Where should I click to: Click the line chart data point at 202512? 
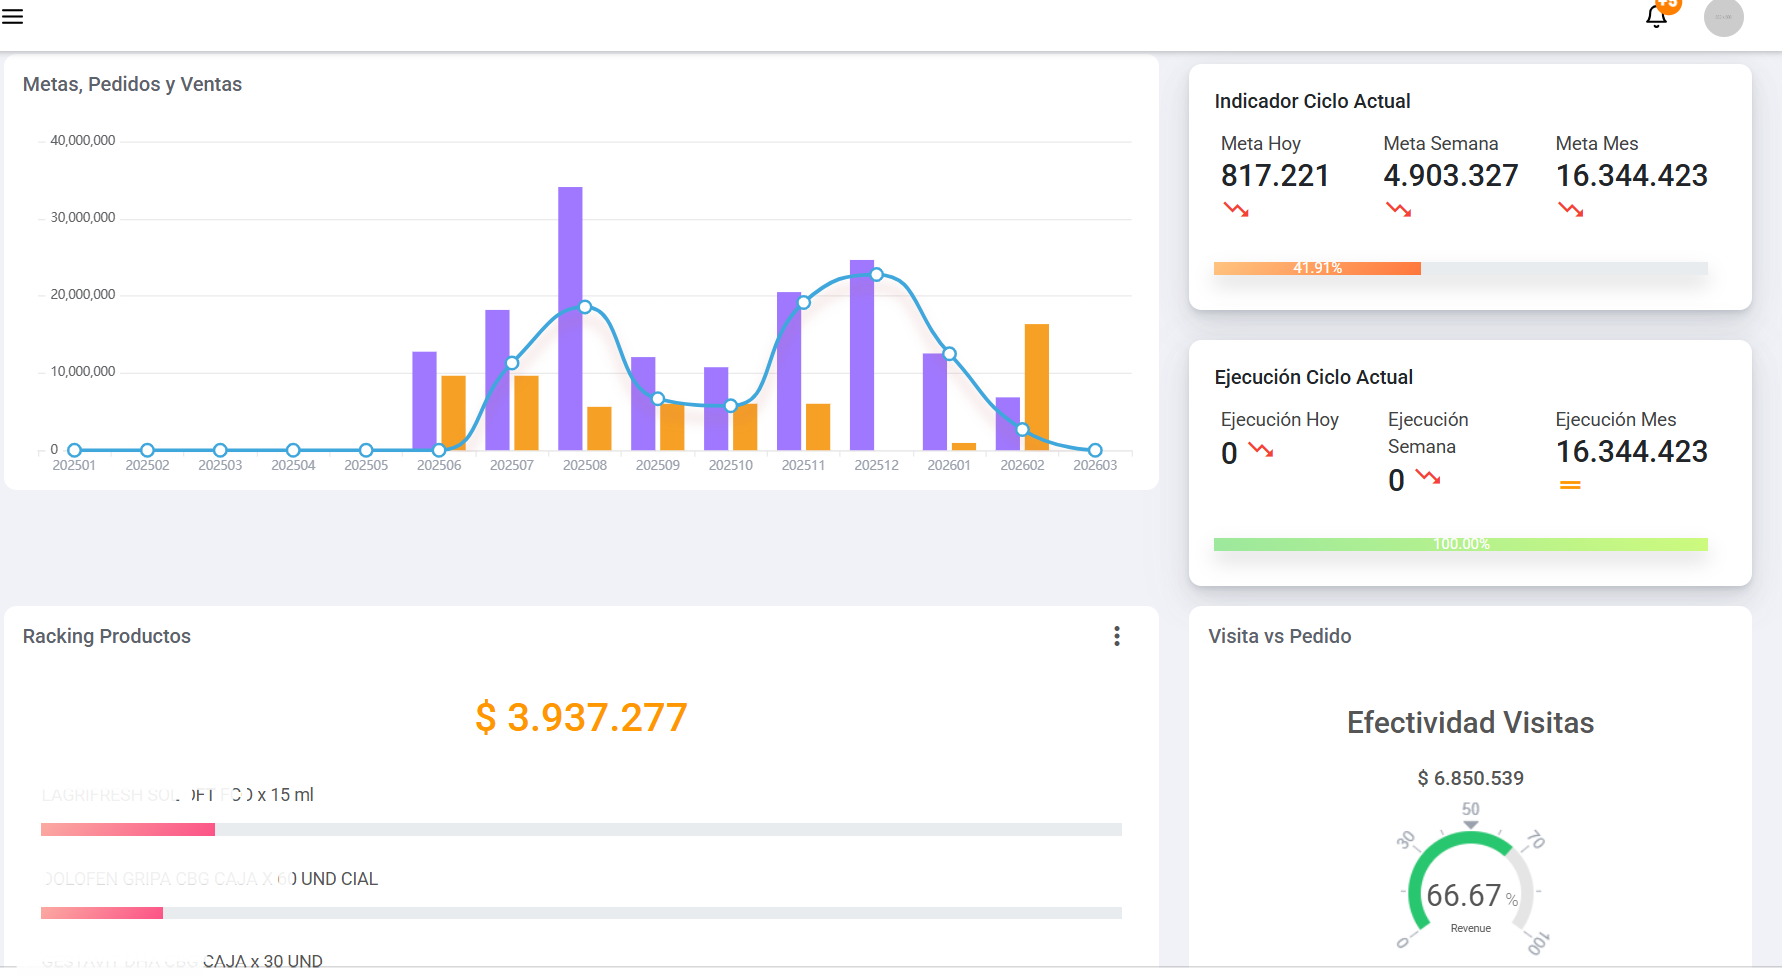pyautogui.click(x=875, y=276)
